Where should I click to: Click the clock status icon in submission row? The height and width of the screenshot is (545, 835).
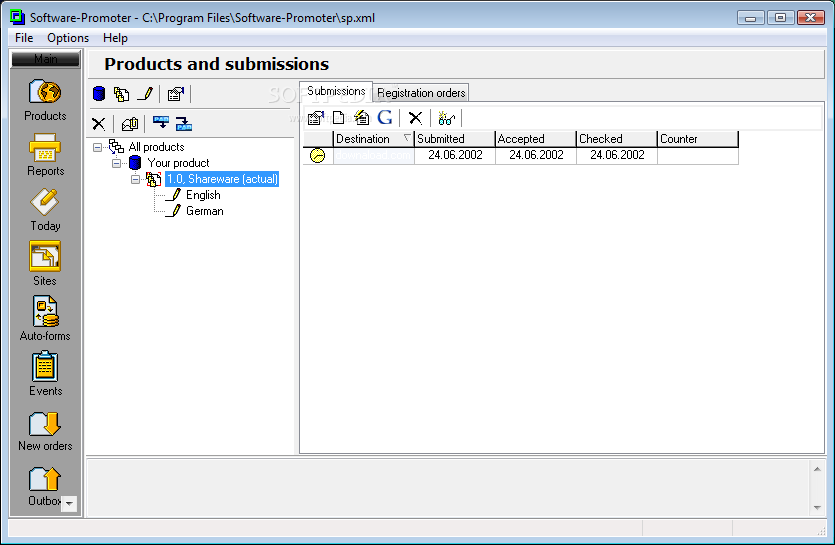pos(317,156)
